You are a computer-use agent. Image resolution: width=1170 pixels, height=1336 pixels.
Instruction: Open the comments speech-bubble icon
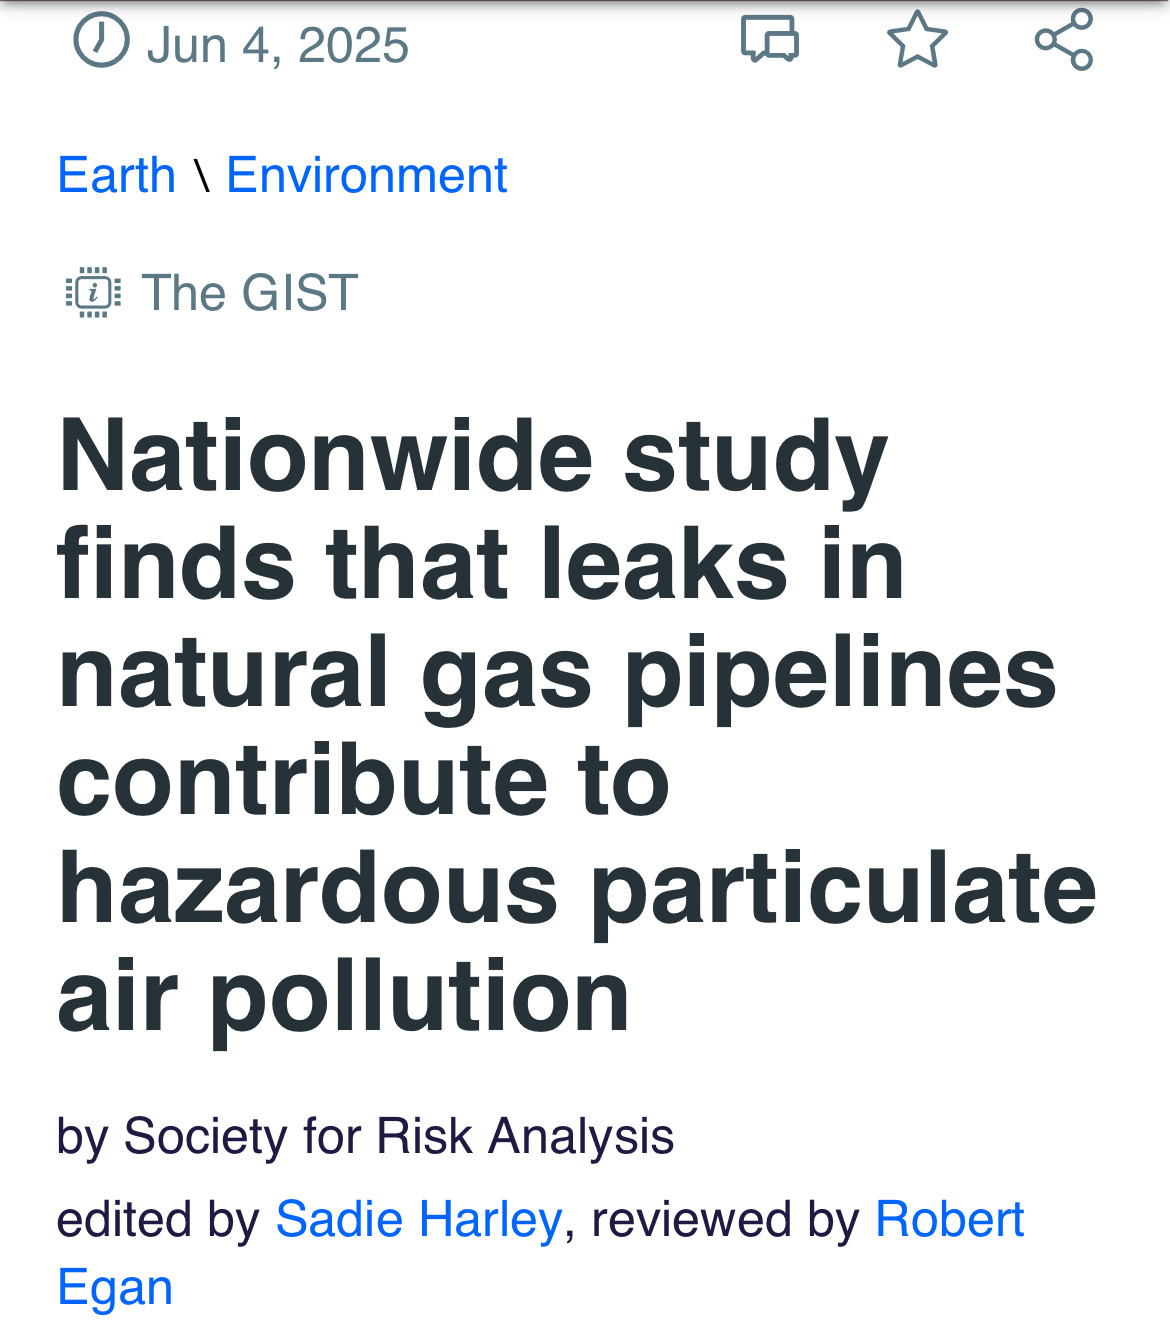770,40
